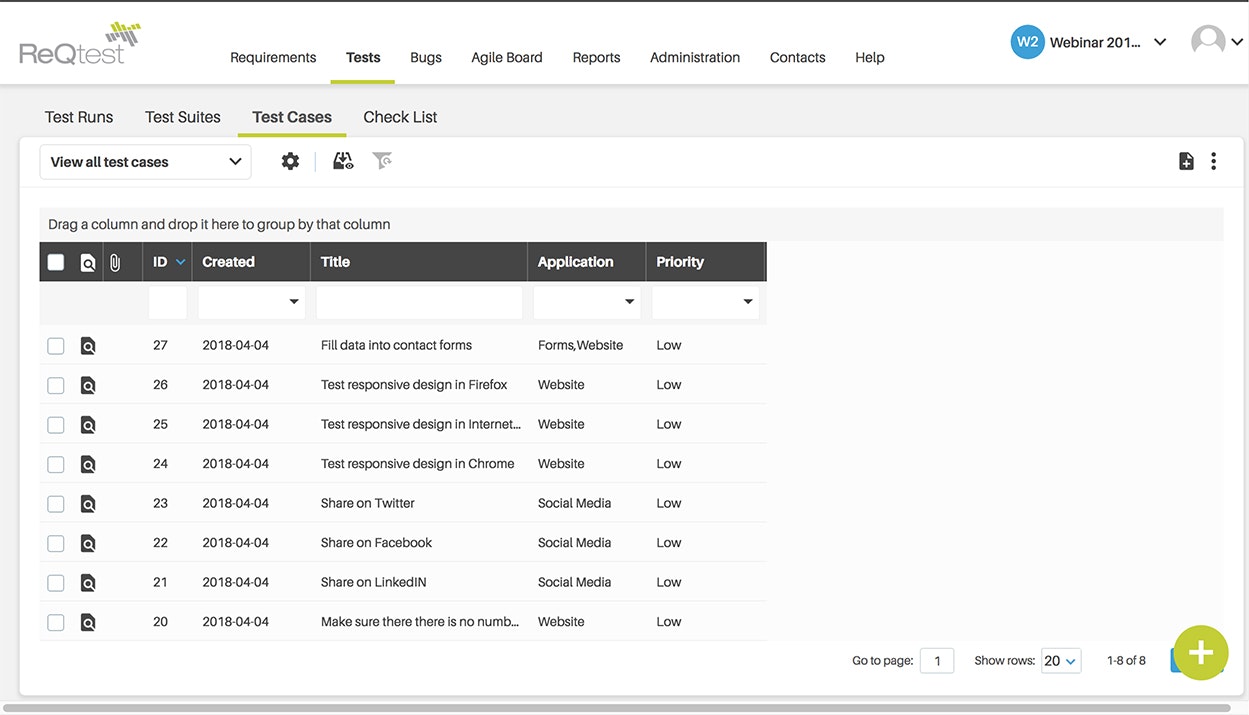Viewport: 1249px width, 715px height.
Task: Open the Agile Board menu
Action: pyautogui.click(x=507, y=57)
